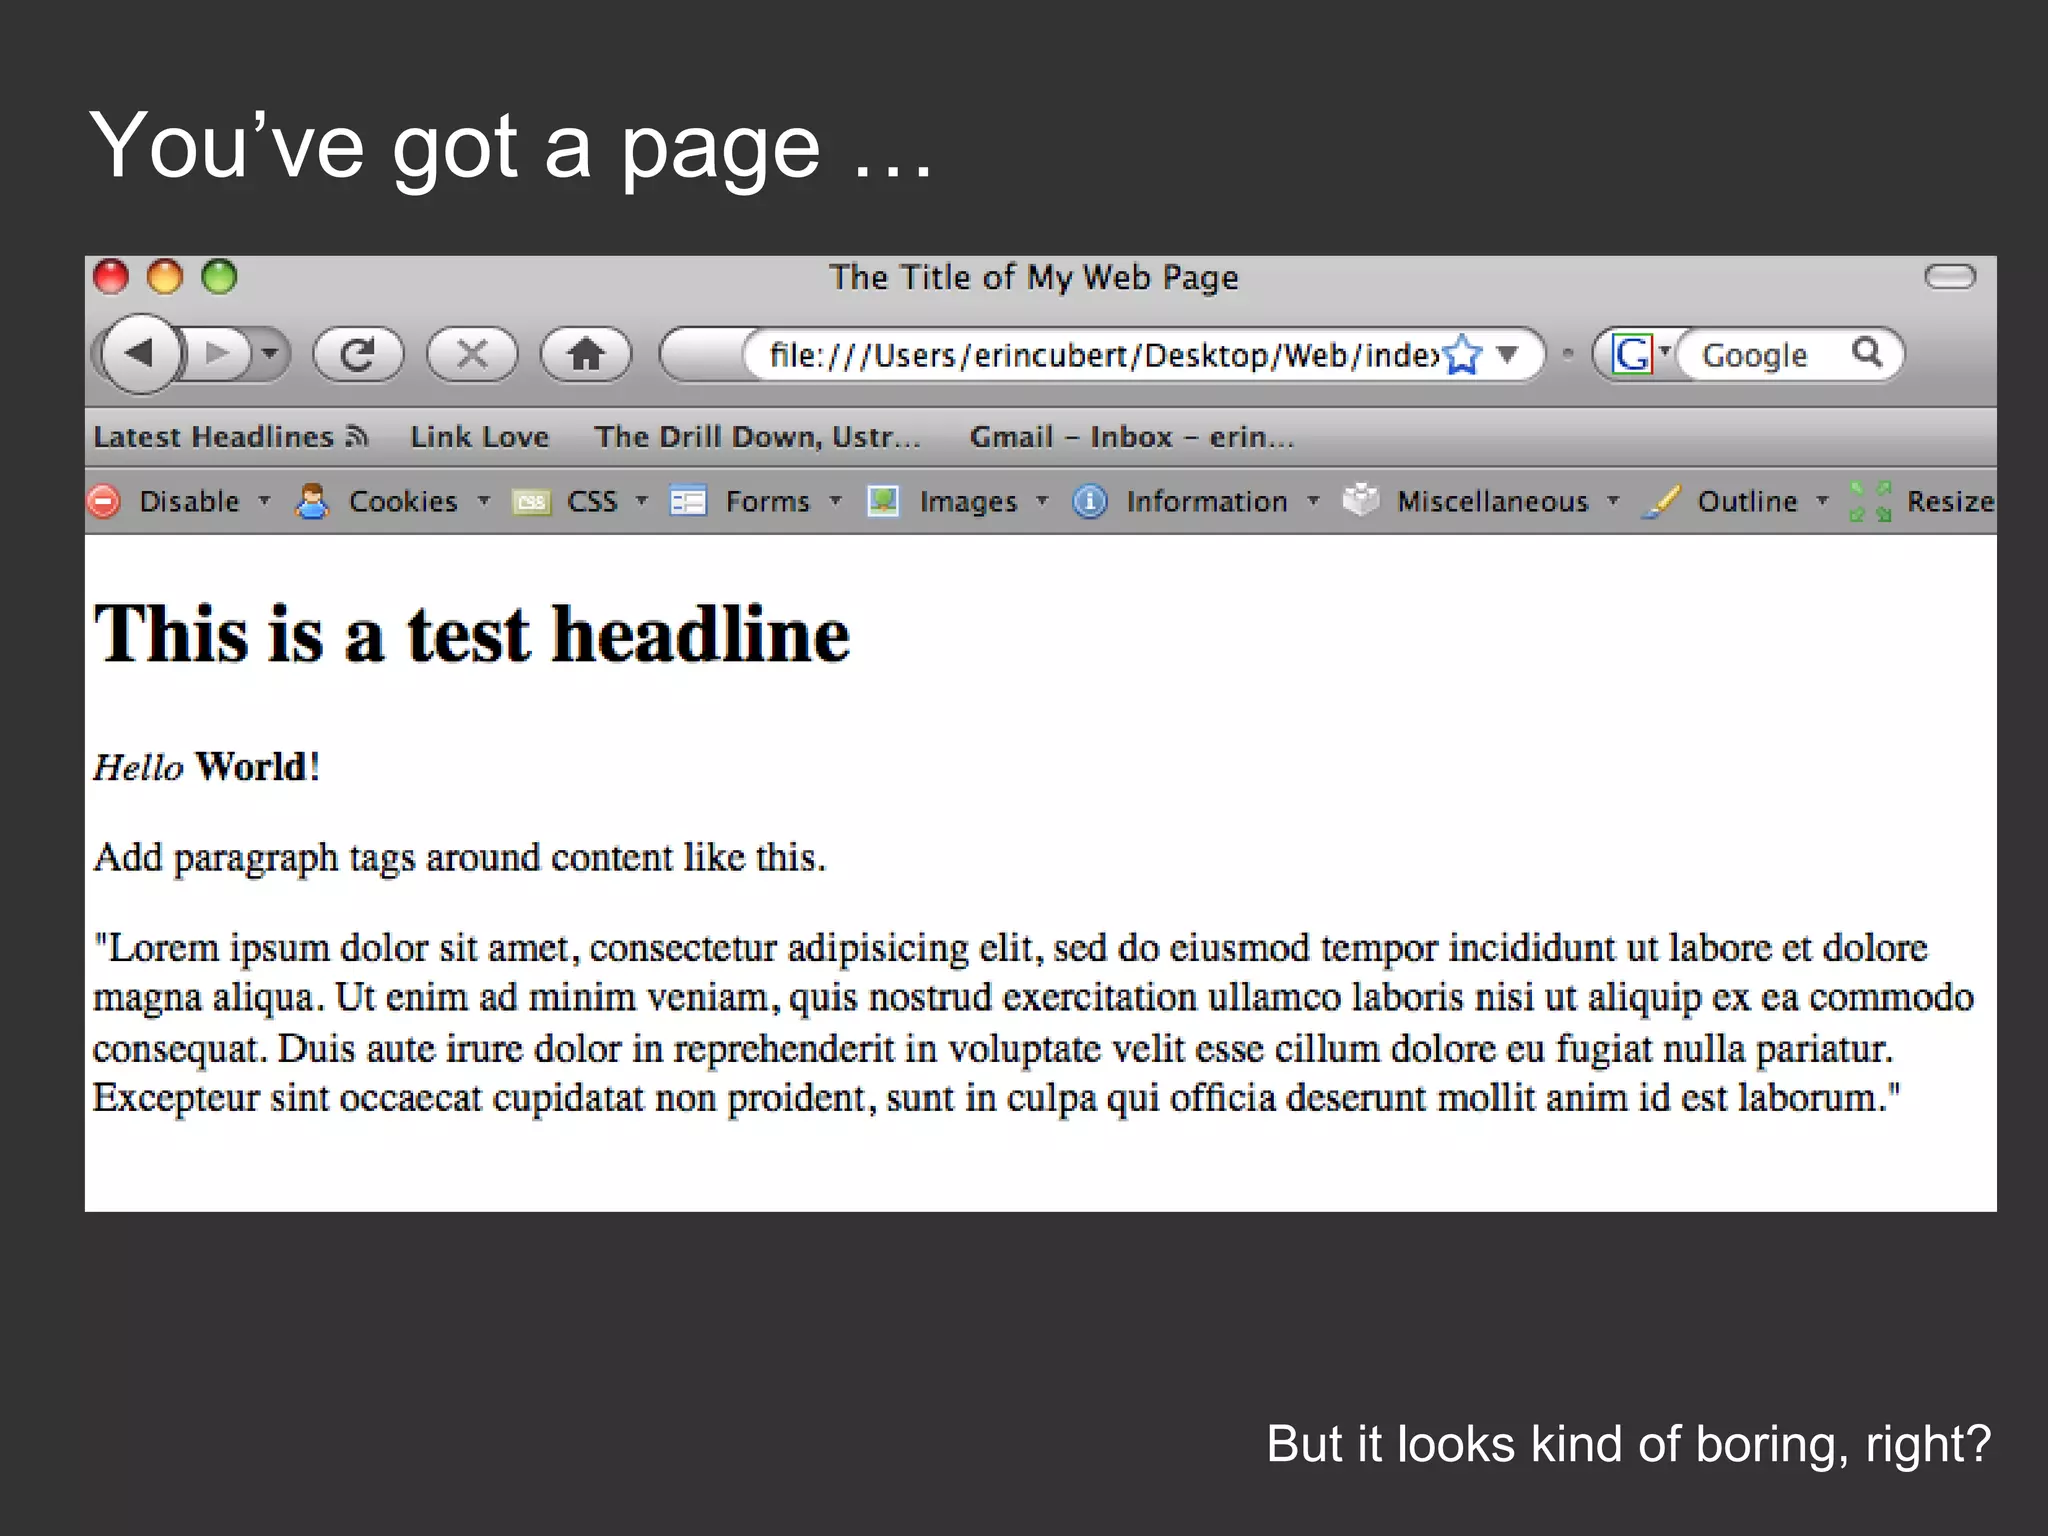The image size is (2048, 1536).
Task: Open the Images menu
Action: point(968,501)
